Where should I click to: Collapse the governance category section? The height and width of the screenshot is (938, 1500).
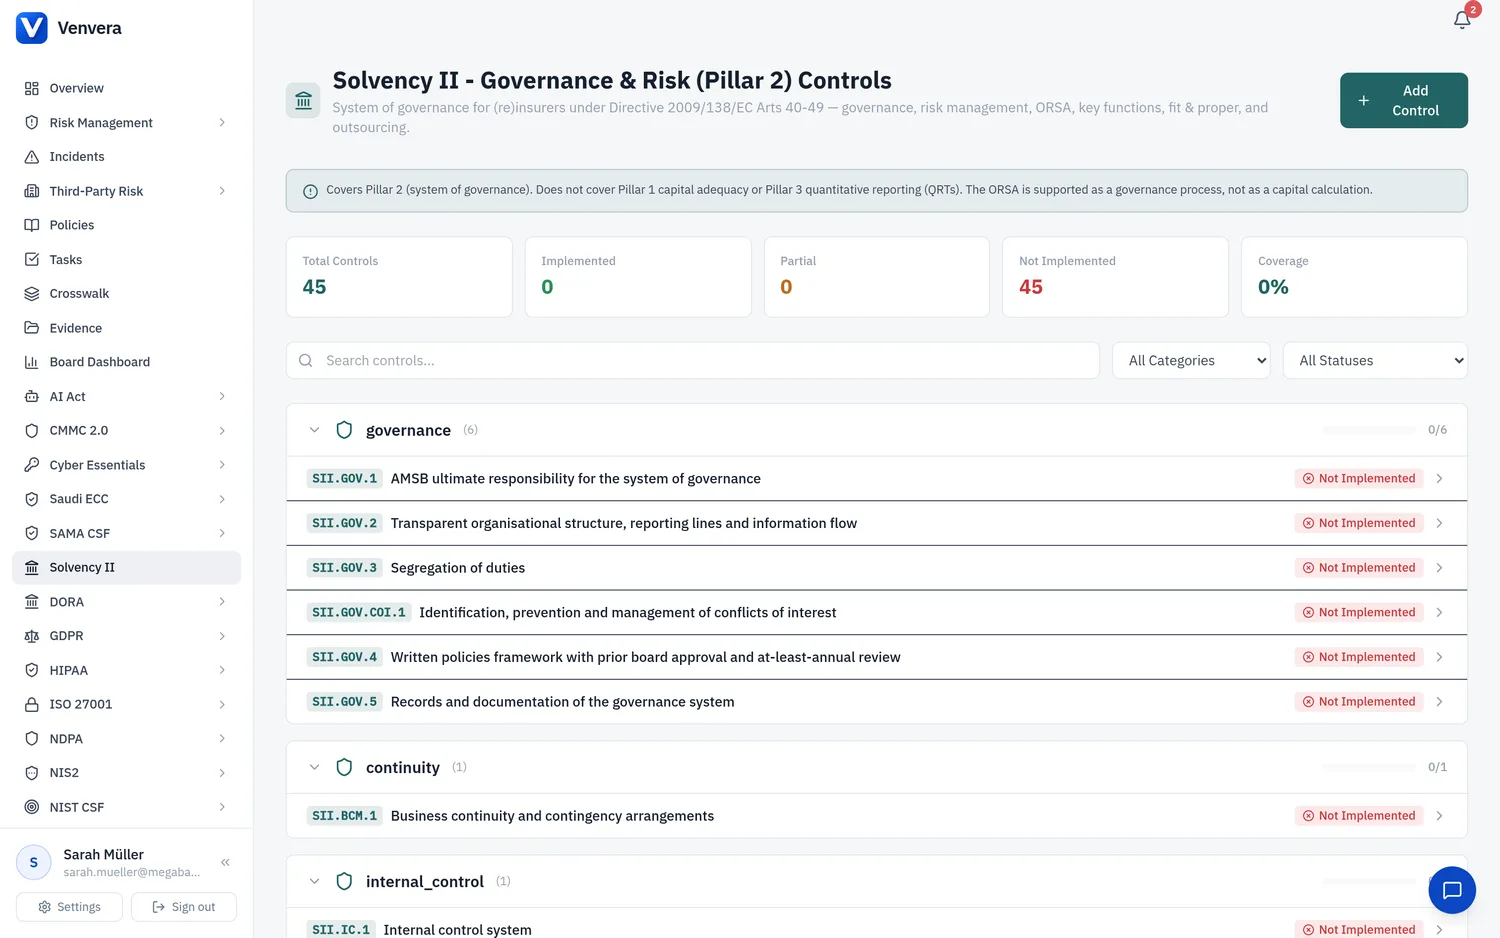[x=314, y=430]
